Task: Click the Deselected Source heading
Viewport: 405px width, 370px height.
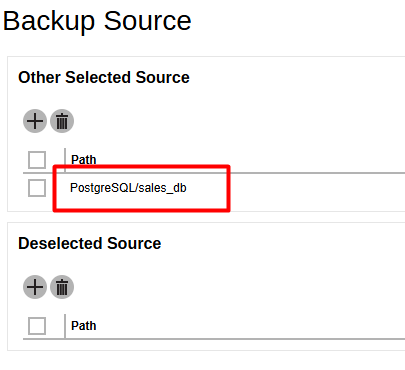Action: click(90, 243)
